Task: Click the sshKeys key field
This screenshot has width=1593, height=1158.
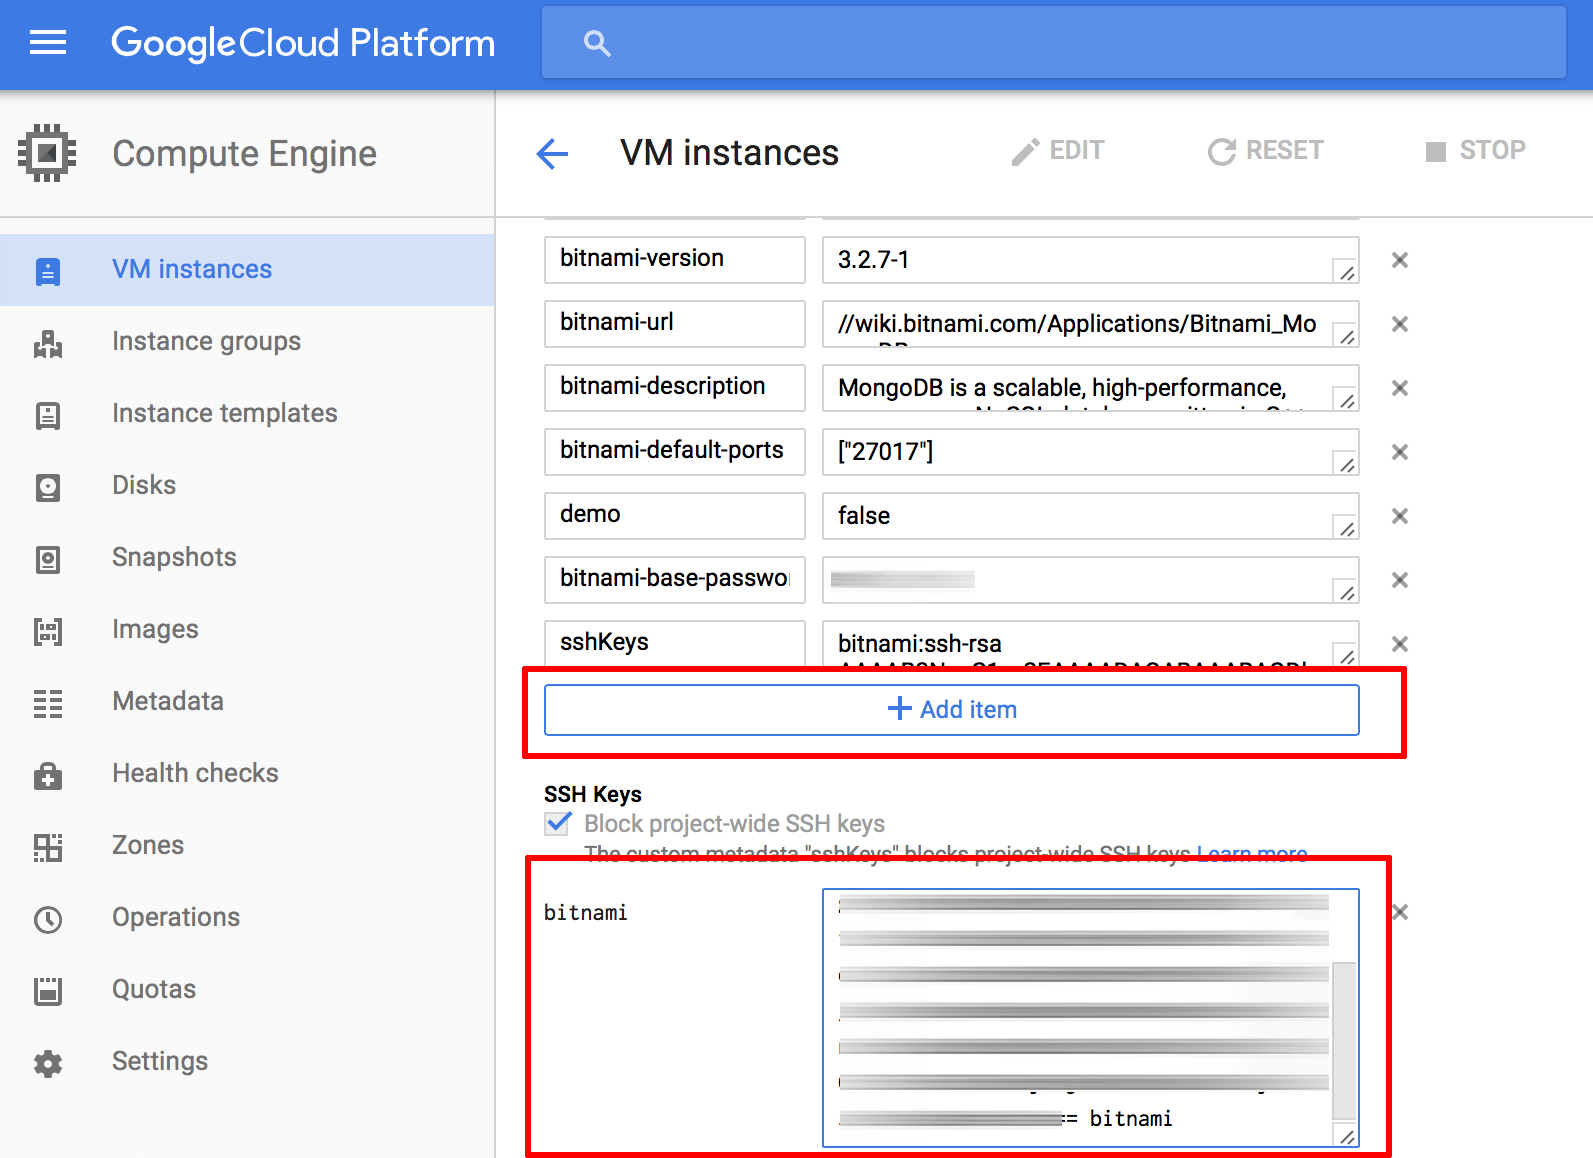Action: coord(675,643)
